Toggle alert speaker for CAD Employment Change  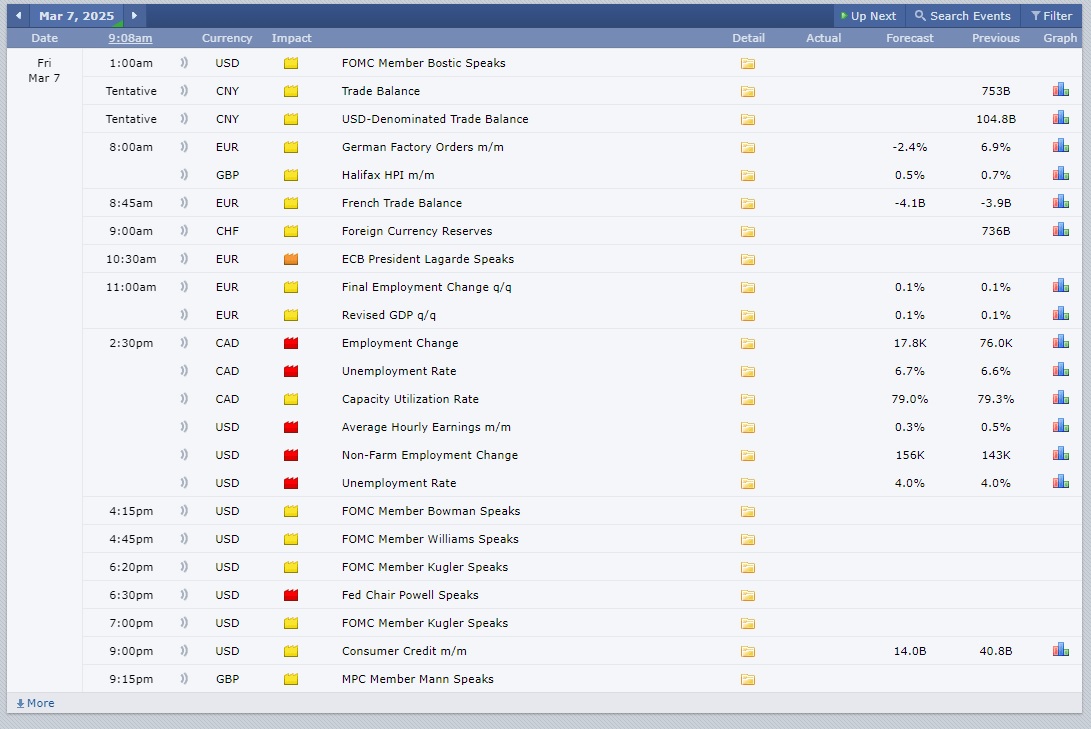click(184, 343)
